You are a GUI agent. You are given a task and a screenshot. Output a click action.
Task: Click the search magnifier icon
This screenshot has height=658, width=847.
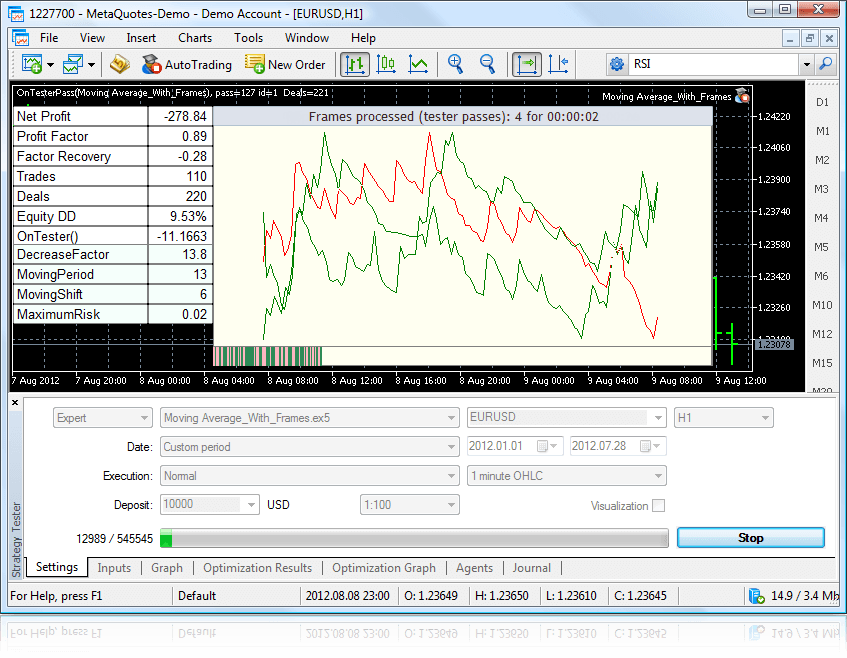pyautogui.click(x=826, y=64)
